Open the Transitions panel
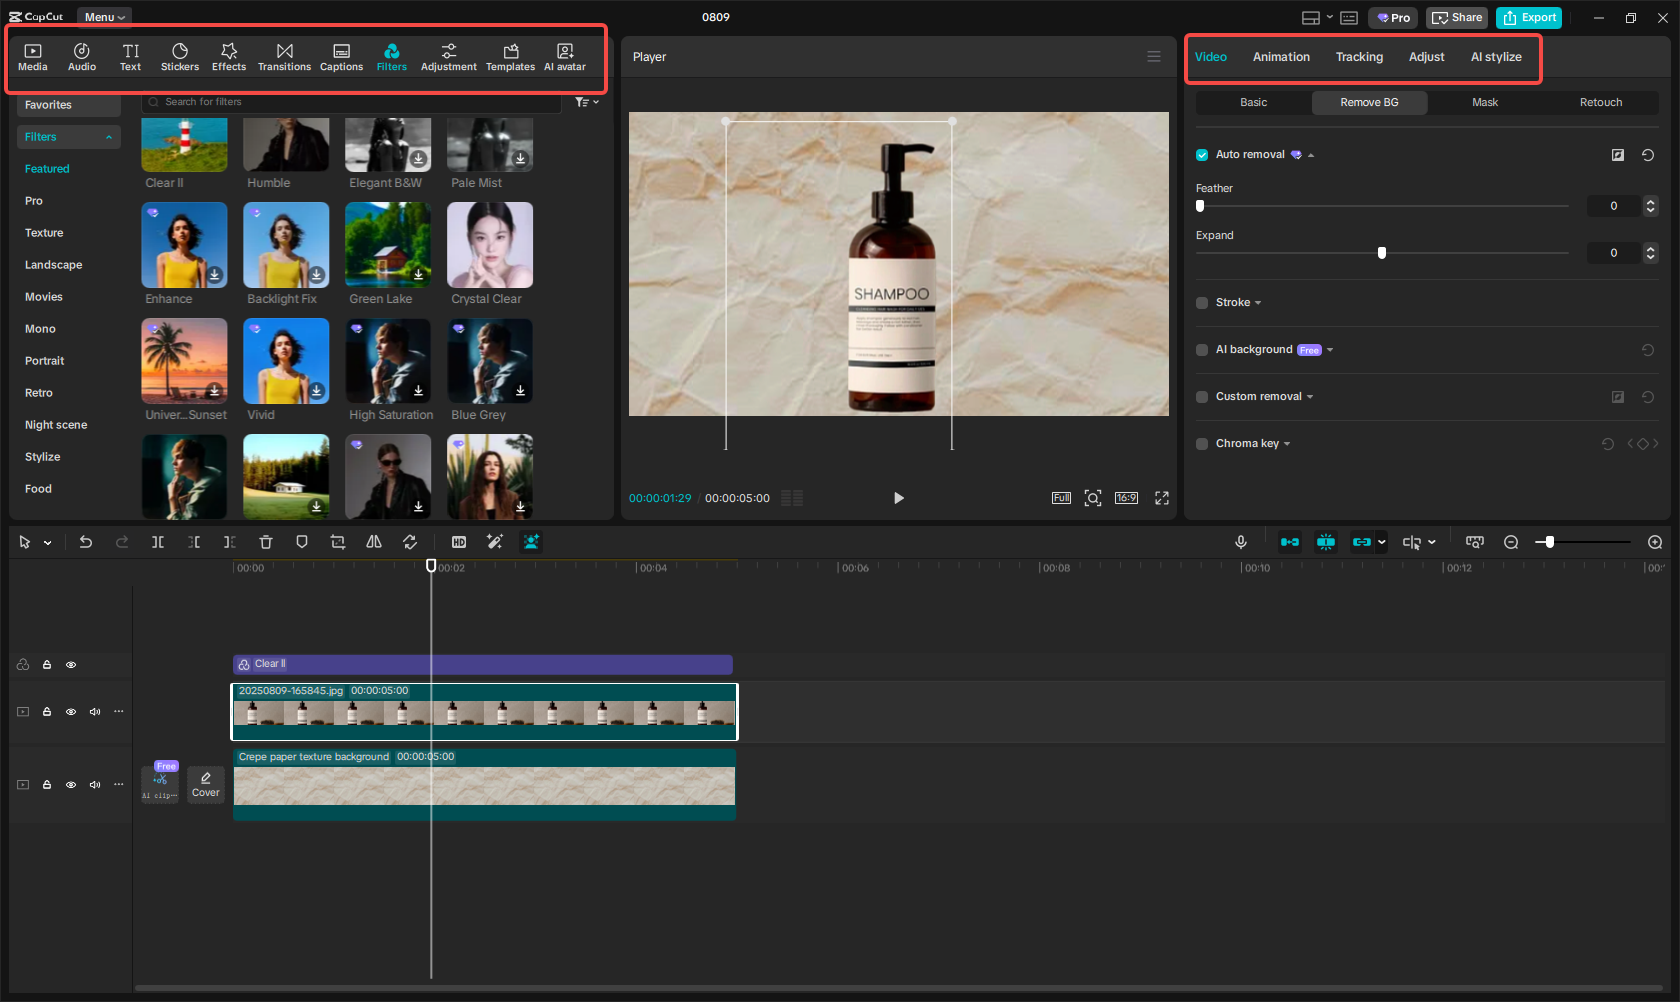 (284, 57)
